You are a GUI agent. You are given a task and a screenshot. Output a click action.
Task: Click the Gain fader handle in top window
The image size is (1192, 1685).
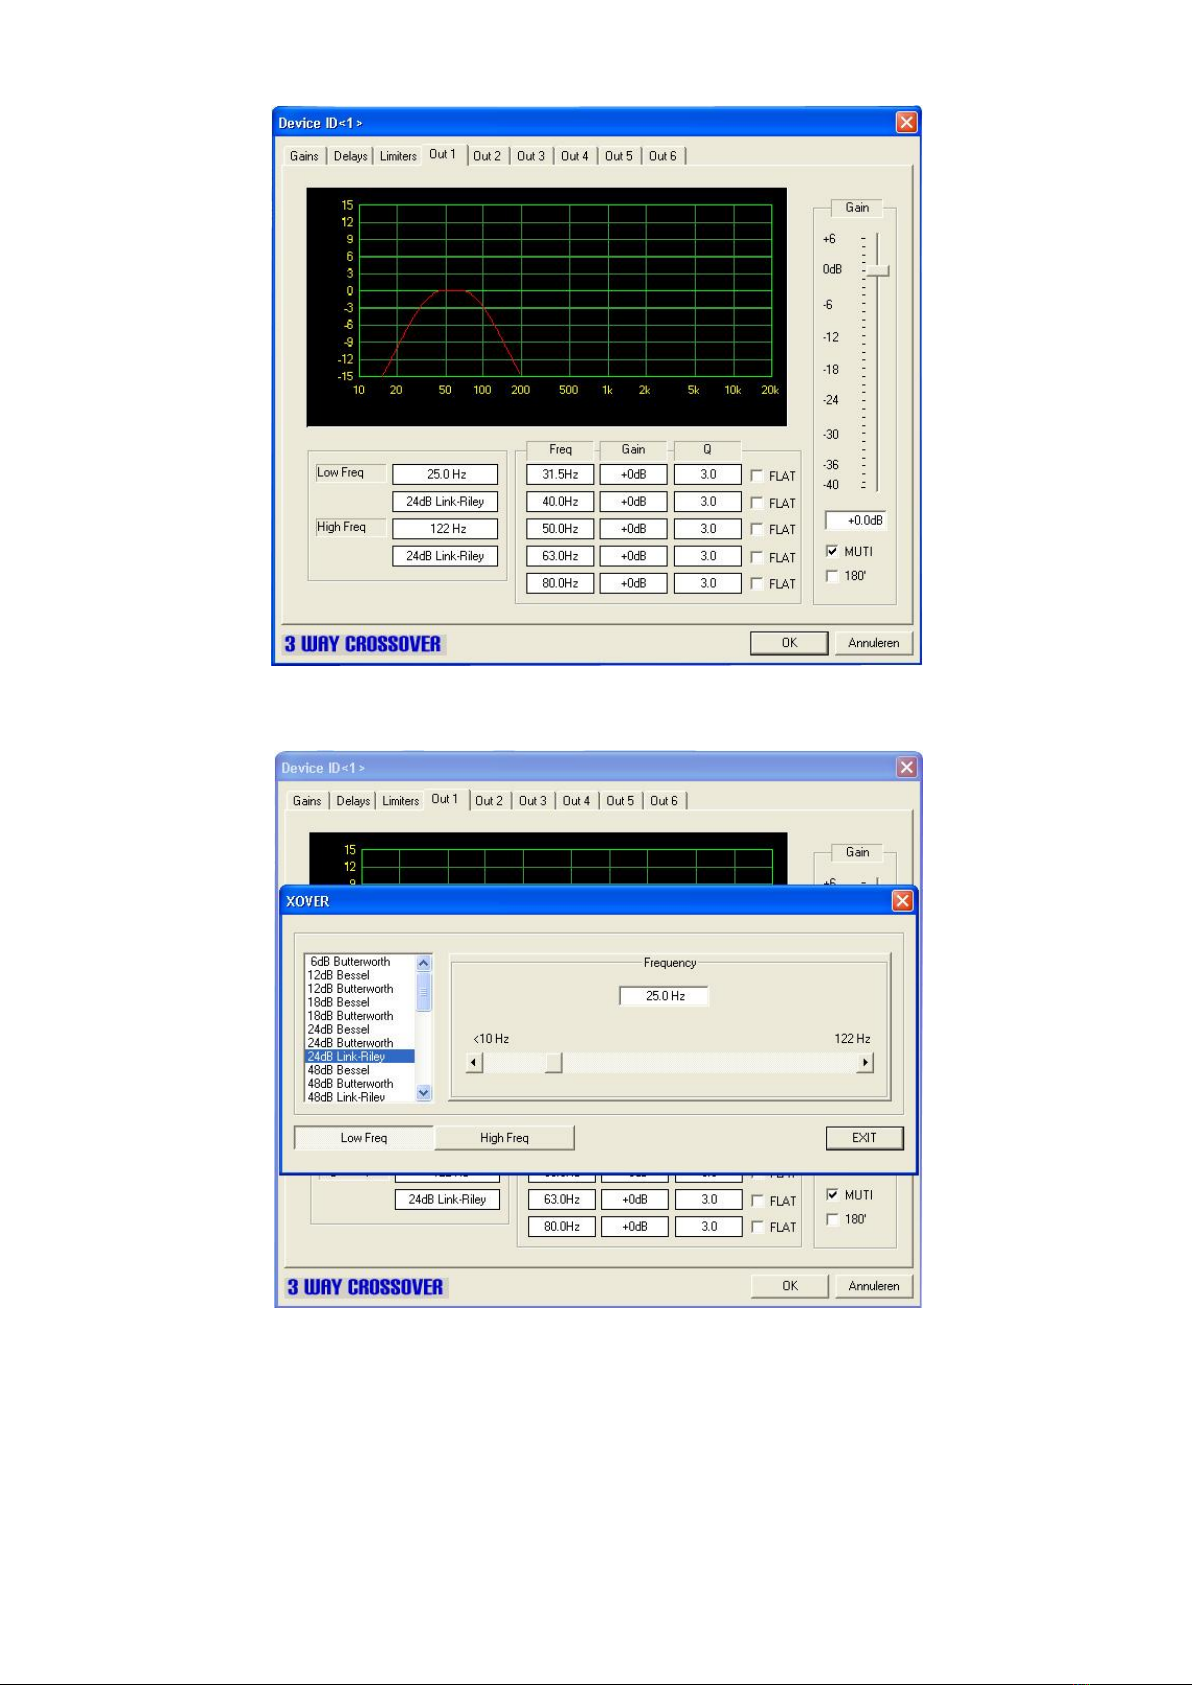[x=878, y=271]
